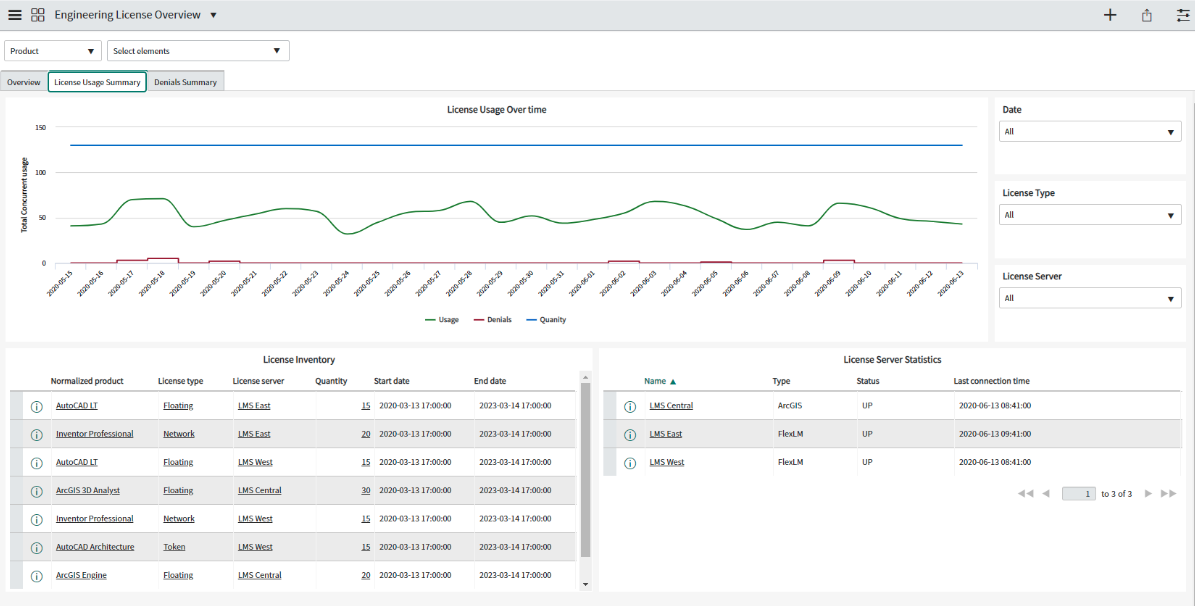
Task: Click the share dashboard icon
Action: click(1146, 15)
